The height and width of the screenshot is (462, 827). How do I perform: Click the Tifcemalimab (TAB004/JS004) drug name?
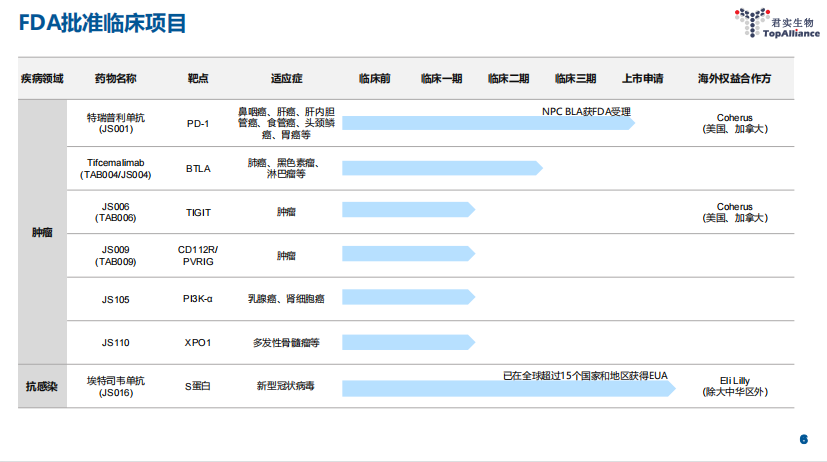click(x=115, y=168)
